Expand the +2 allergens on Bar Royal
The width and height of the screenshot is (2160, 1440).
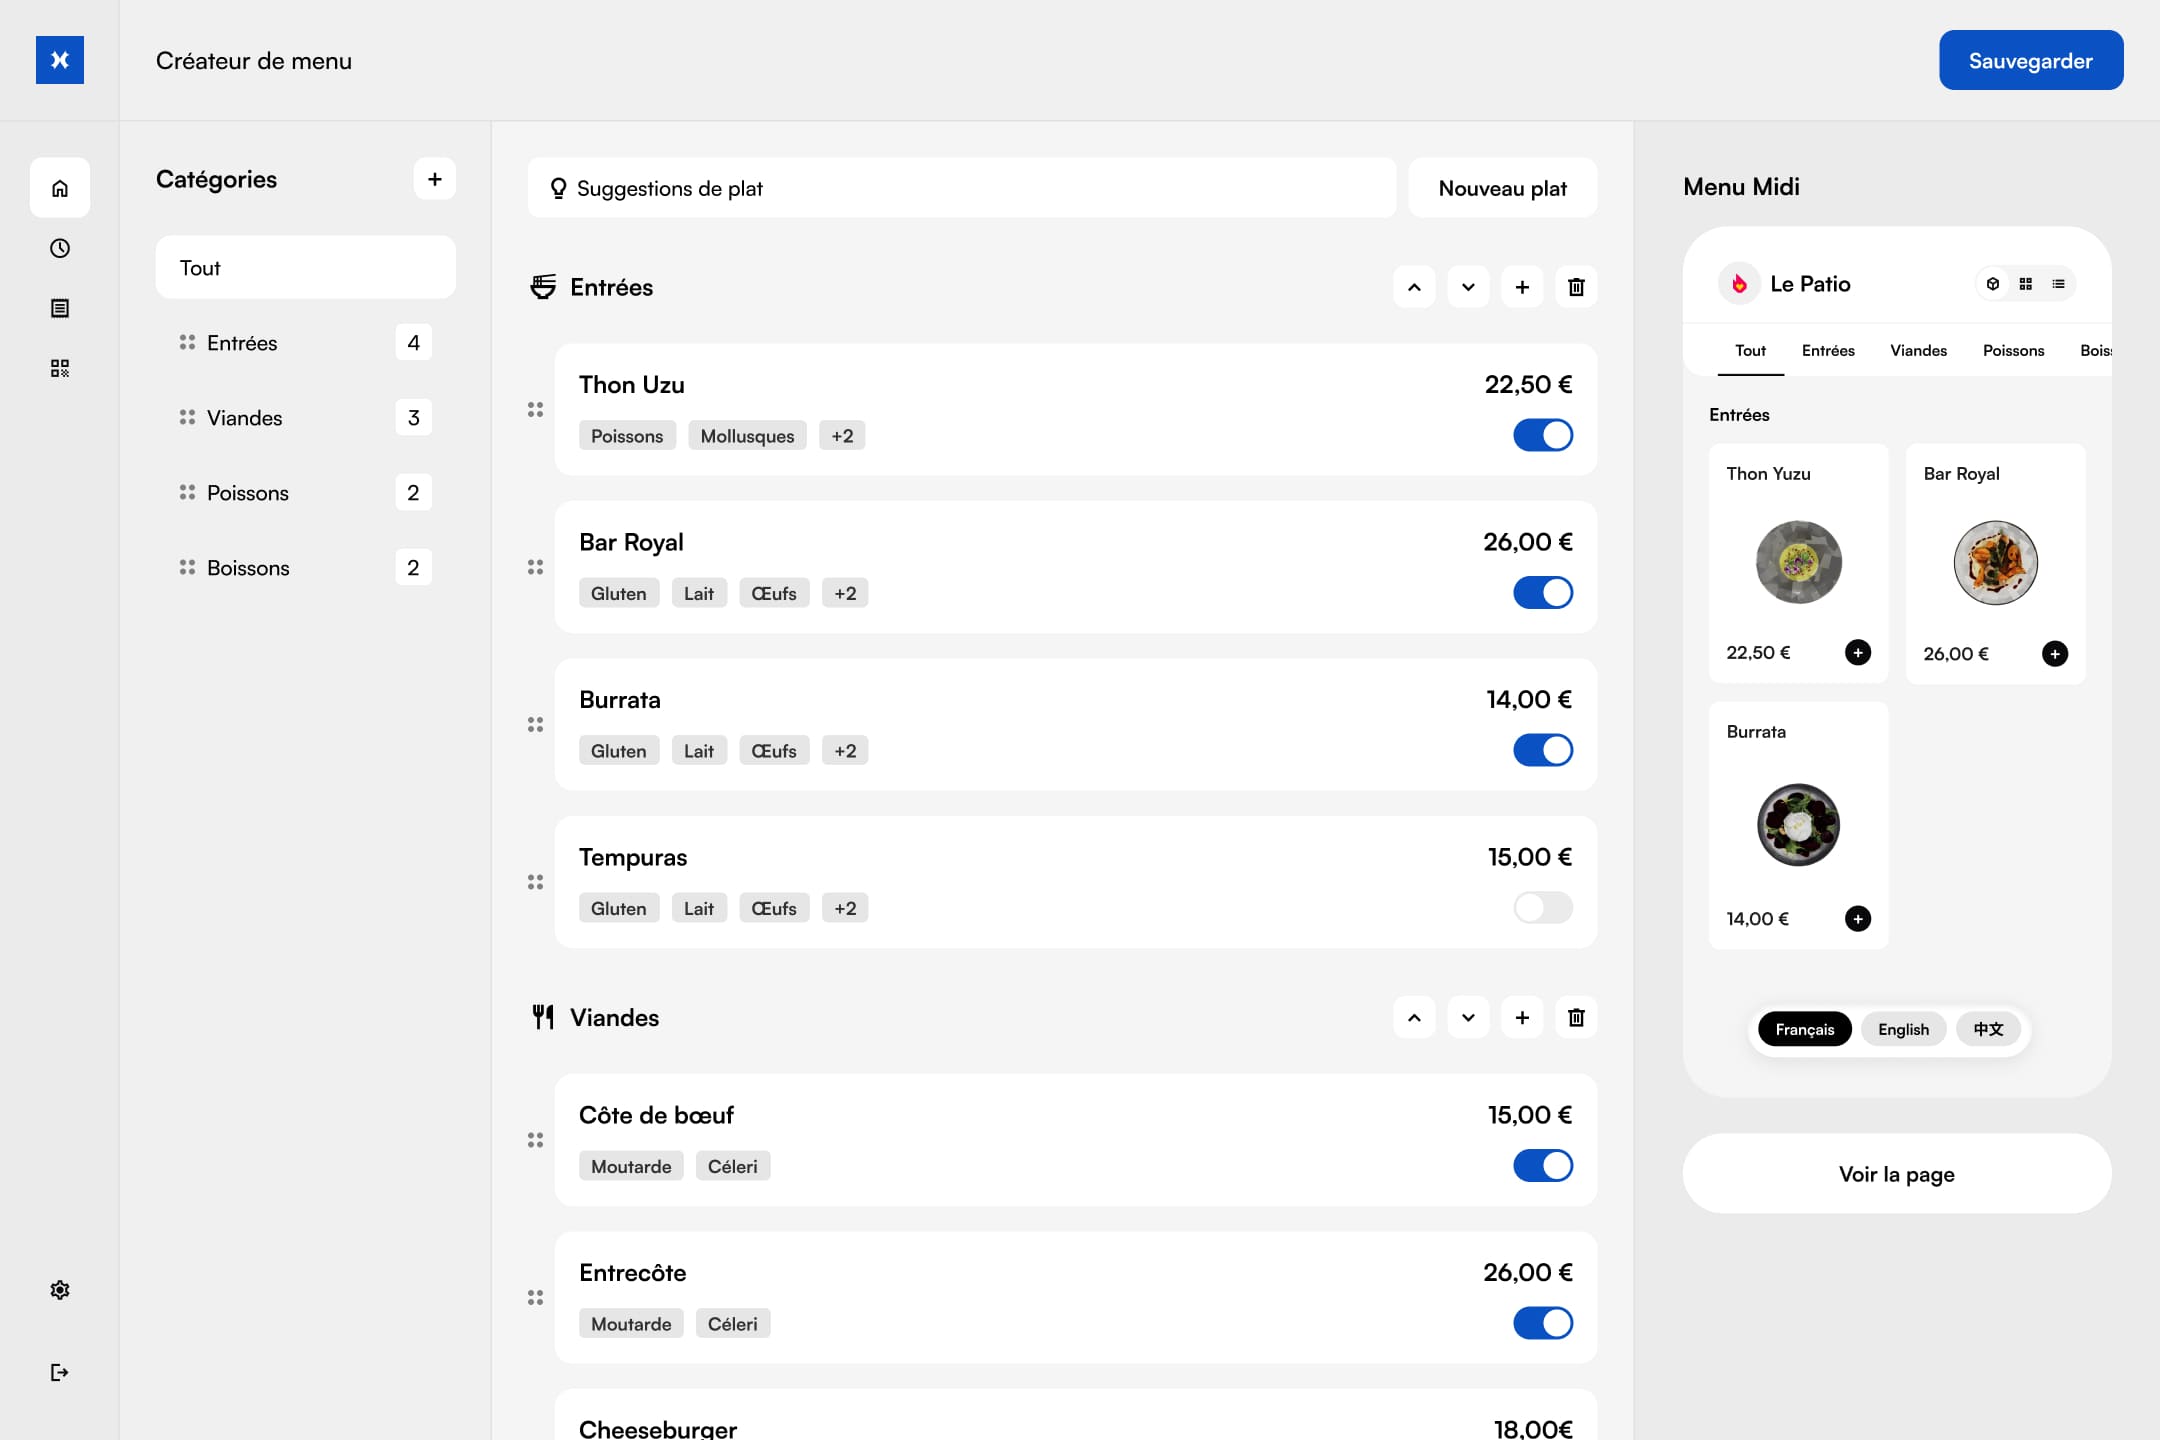click(x=844, y=593)
